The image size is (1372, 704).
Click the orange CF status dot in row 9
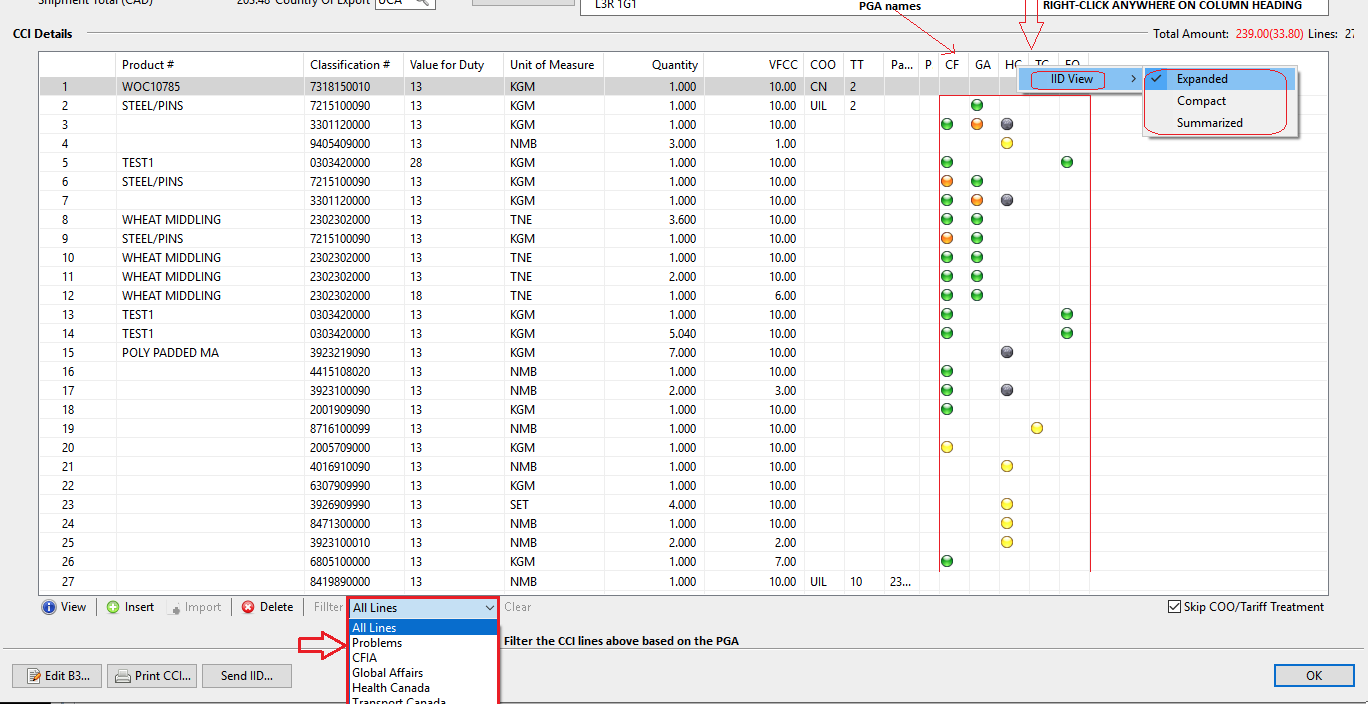(x=947, y=238)
